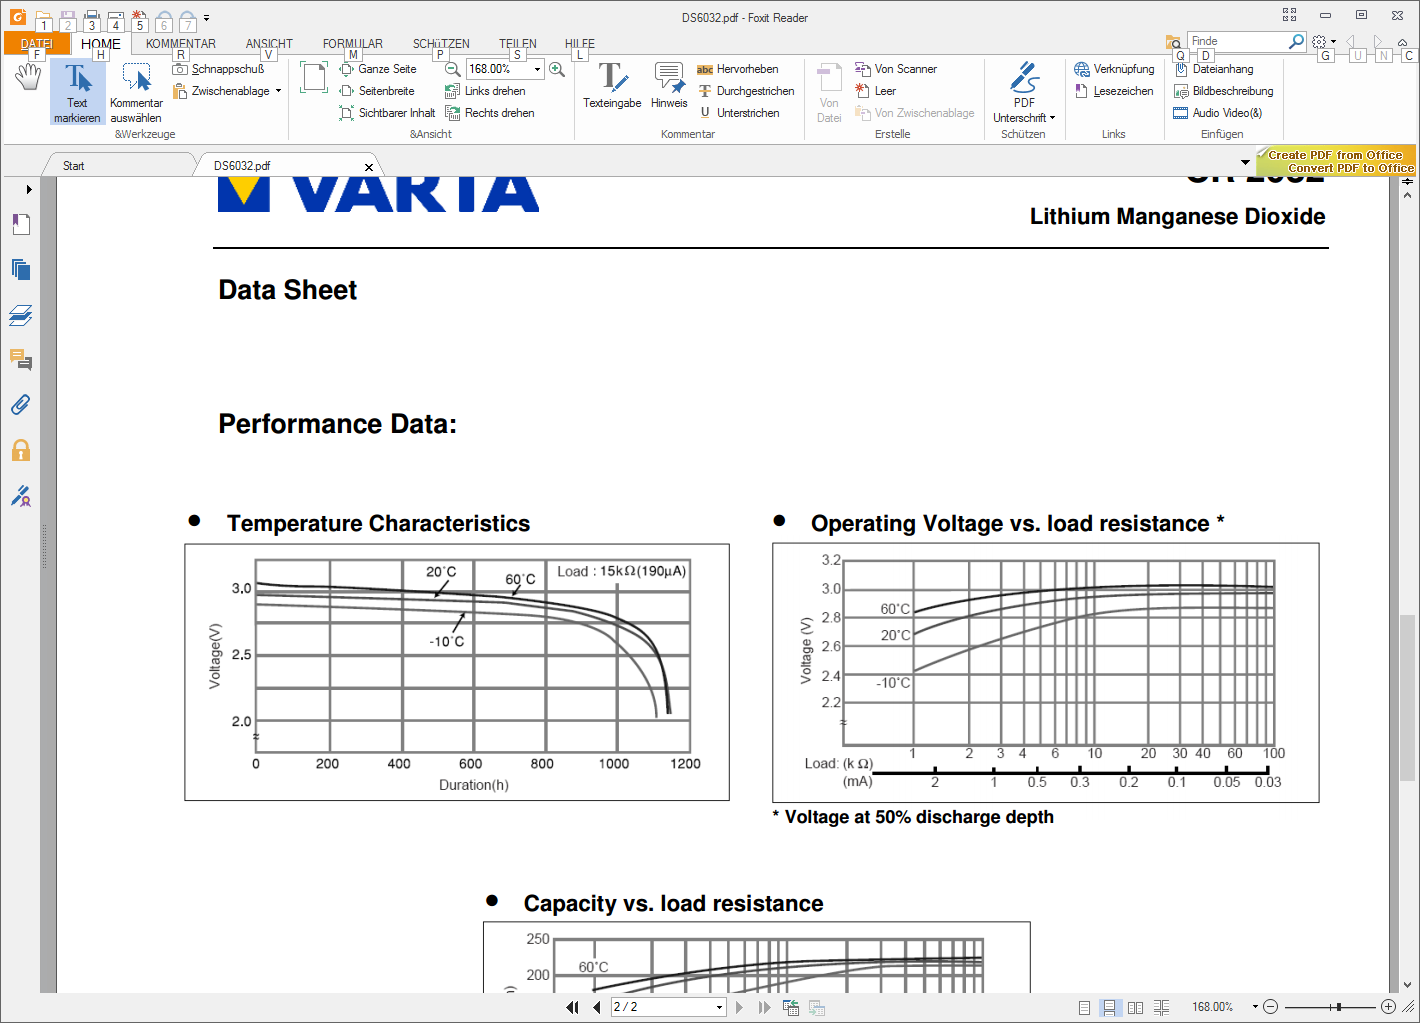Viewport: 1420px width, 1023px height.
Task: Click the Create PDF from Office banner
Action: coord(1337,162)
